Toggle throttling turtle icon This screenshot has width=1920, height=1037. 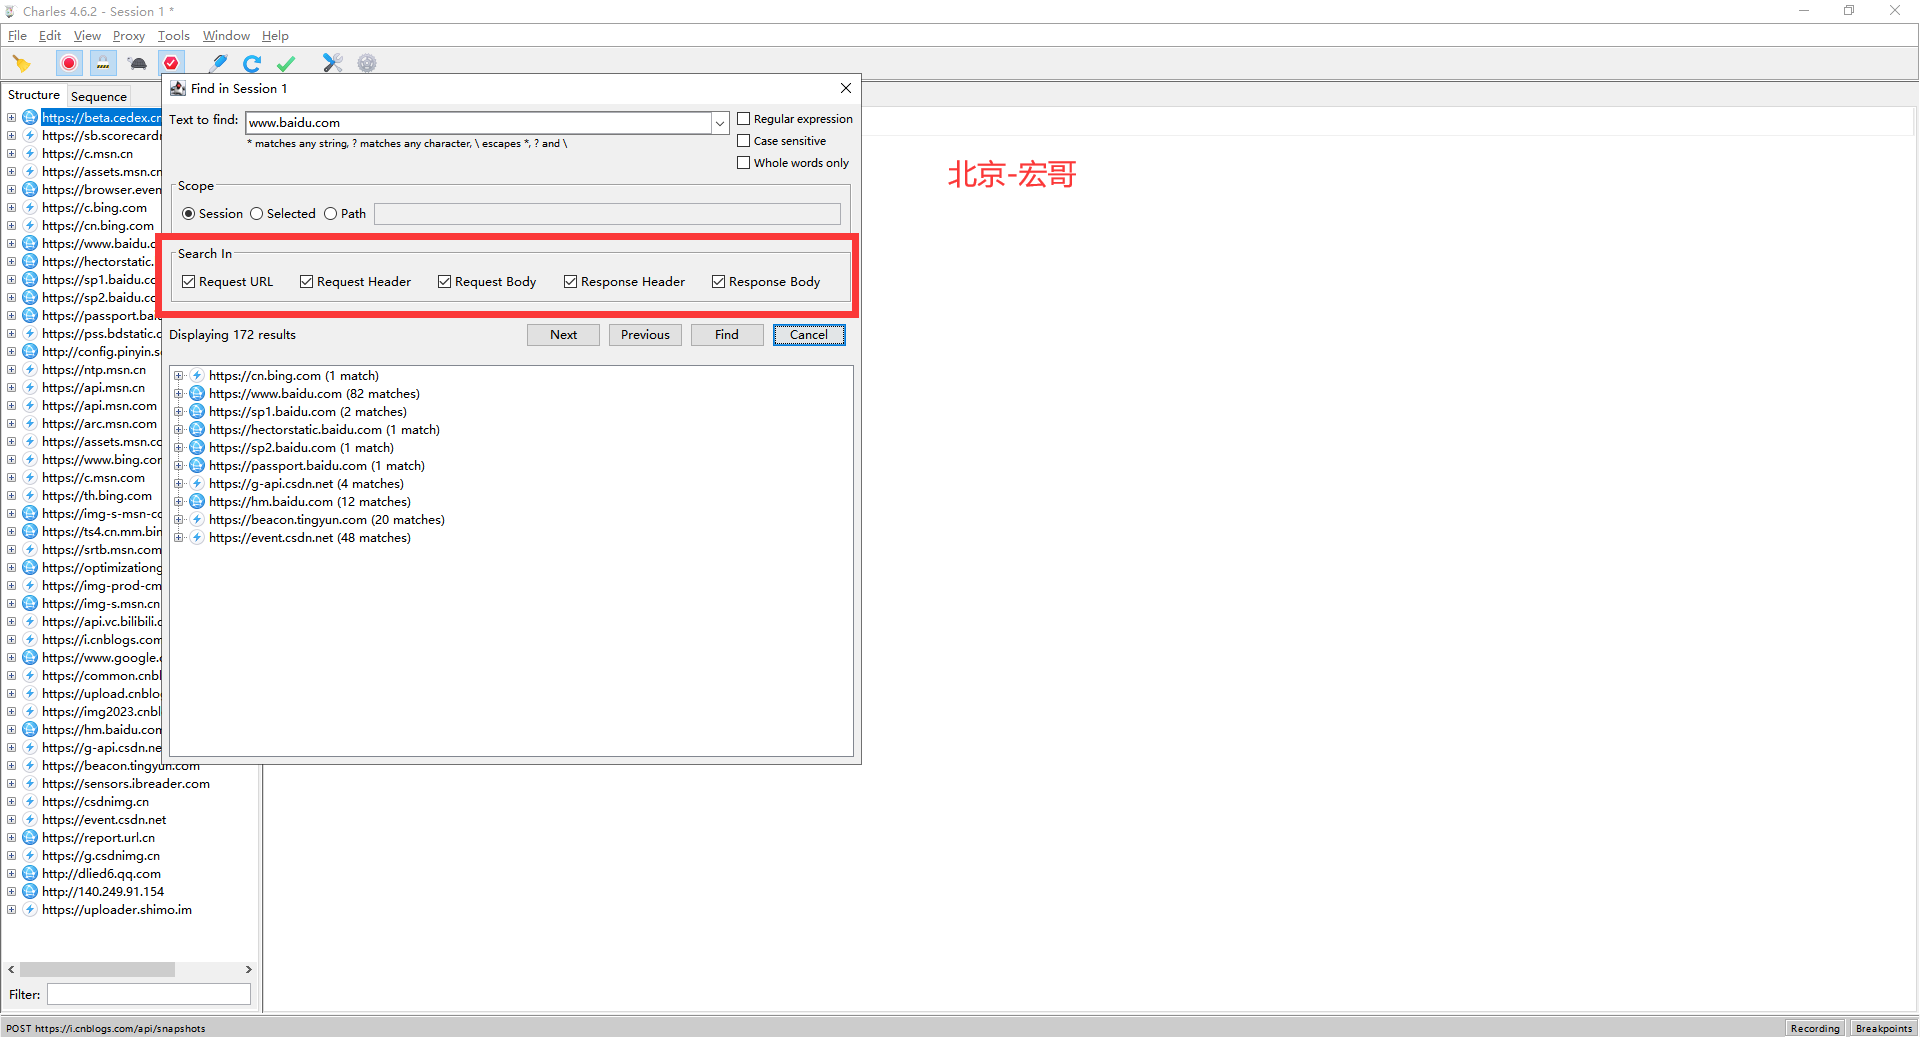pyautogui.click(x=138, y=63)
